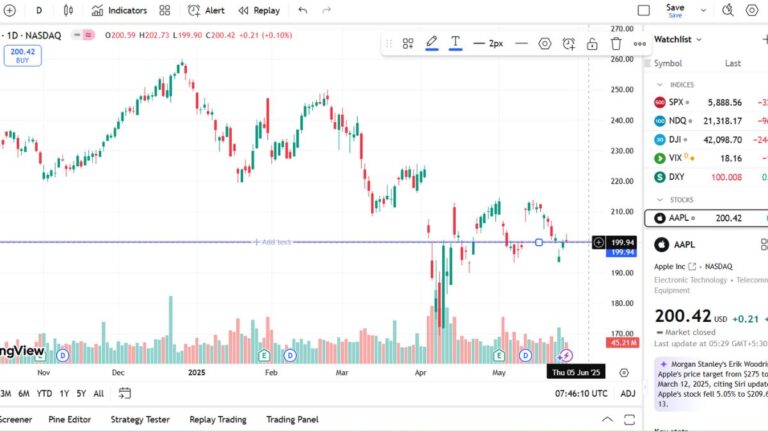Toggle the chart layout square icon near Save

[644, 10]
